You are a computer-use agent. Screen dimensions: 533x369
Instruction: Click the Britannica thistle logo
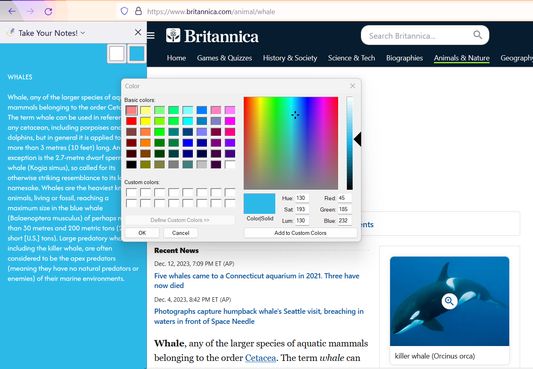[x=173, y=35]
